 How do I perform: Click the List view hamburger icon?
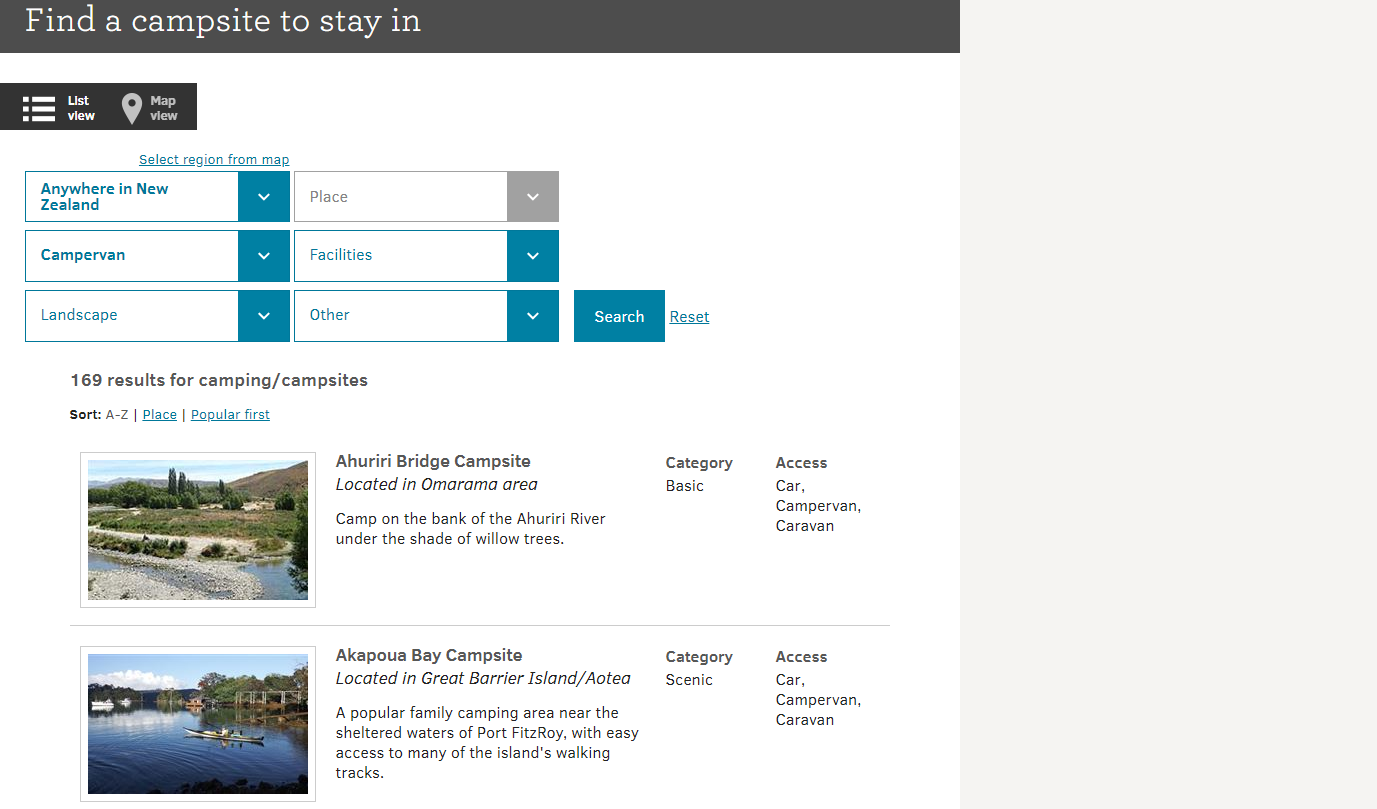[x=39, y=108]
